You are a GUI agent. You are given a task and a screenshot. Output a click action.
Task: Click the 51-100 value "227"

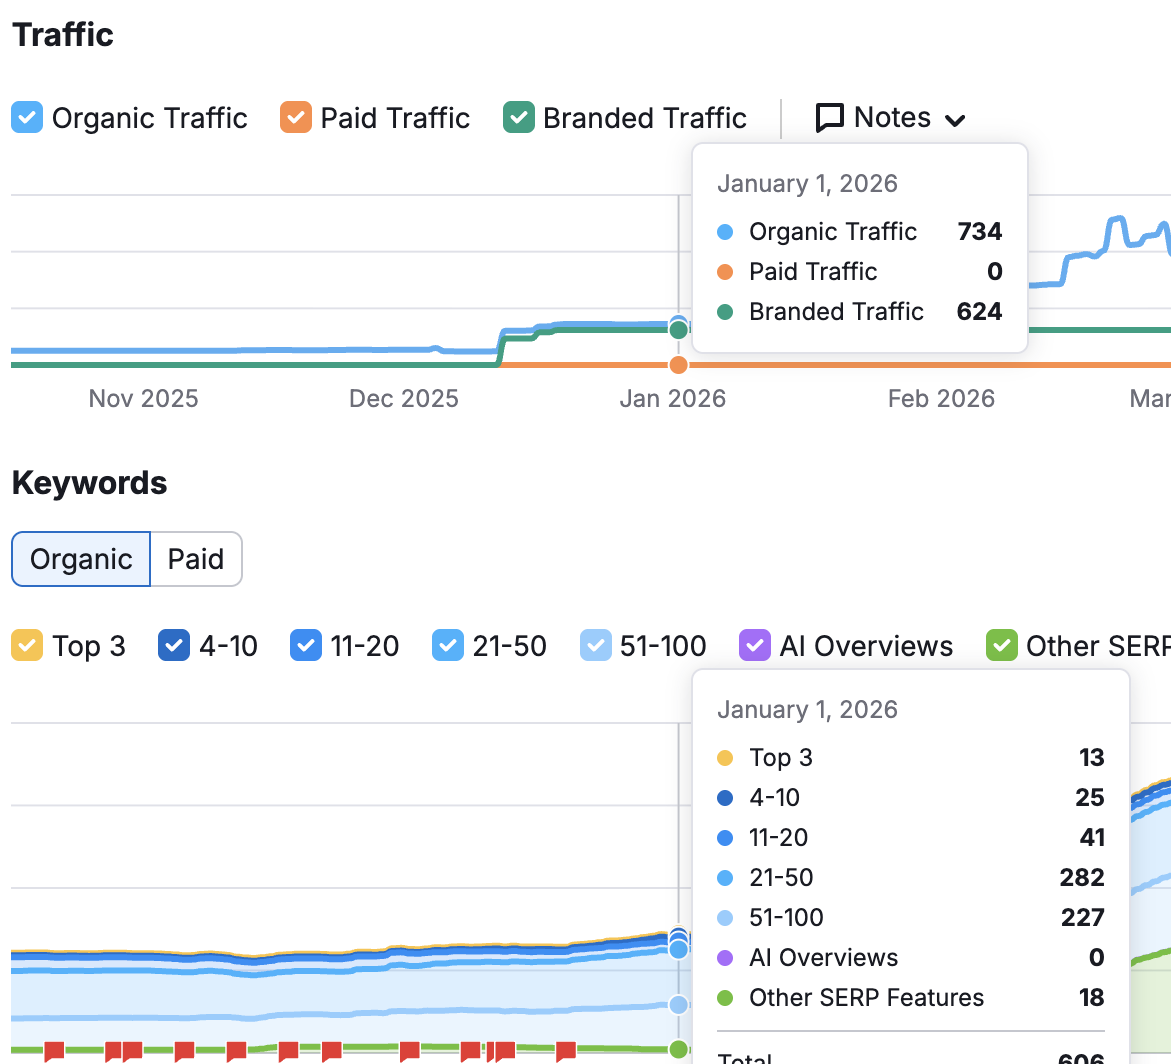pyautogui.click(x=1082, y=918)
